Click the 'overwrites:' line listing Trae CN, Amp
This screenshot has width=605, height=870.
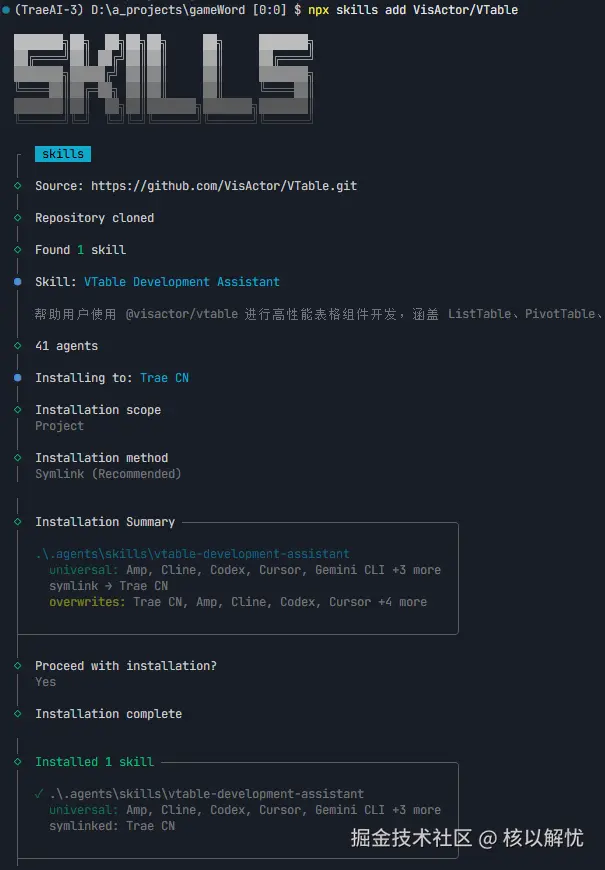[x=238, y=602]
